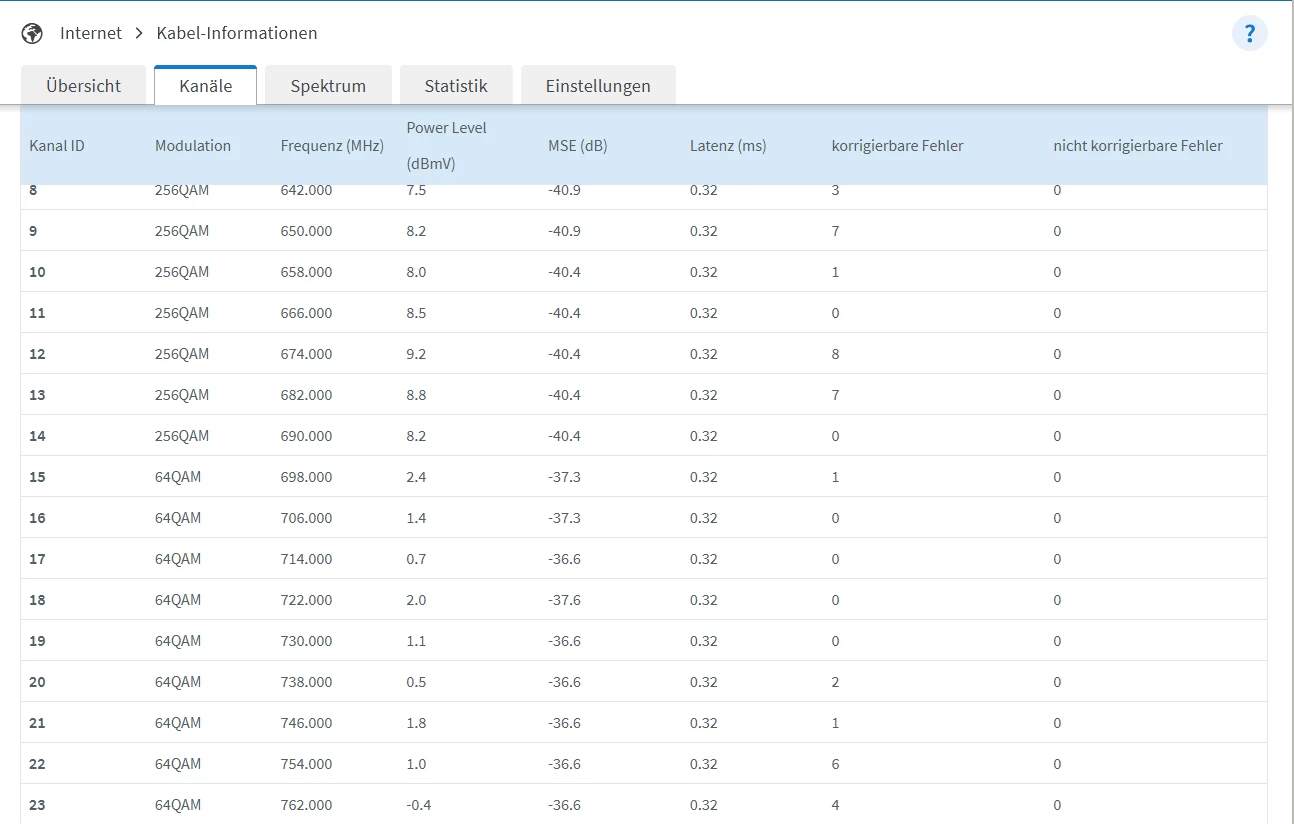Select the Kanäle tab
The image size is (1294, 824).
pos(205,86)
